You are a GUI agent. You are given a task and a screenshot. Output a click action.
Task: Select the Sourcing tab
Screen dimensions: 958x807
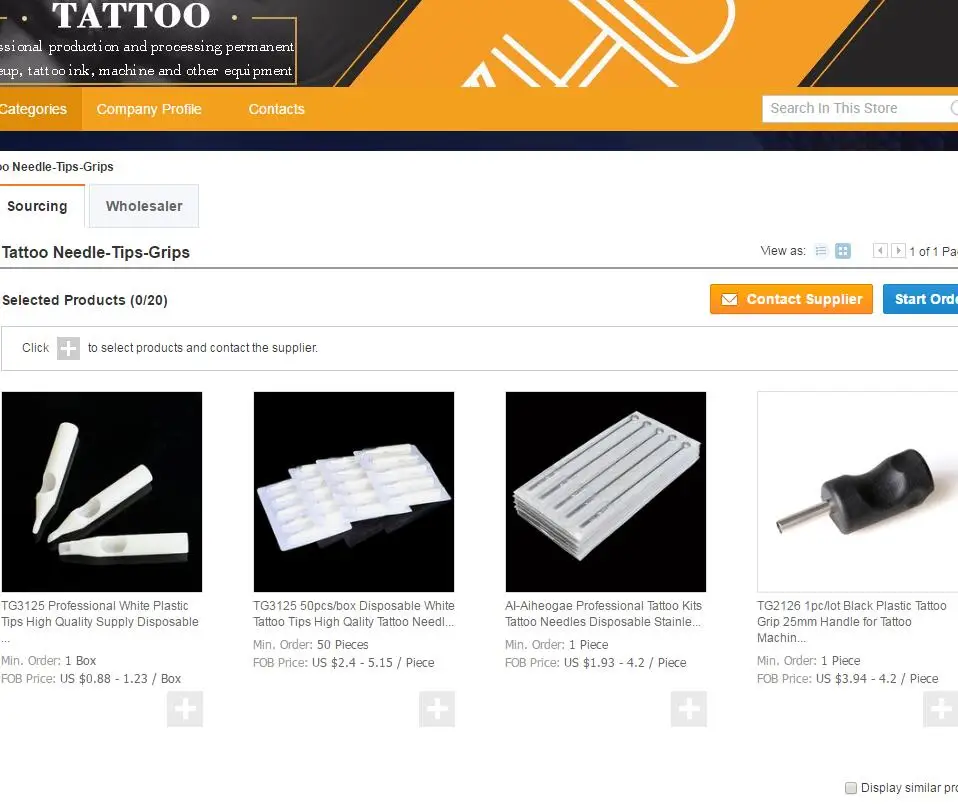[x=37, y=206]
